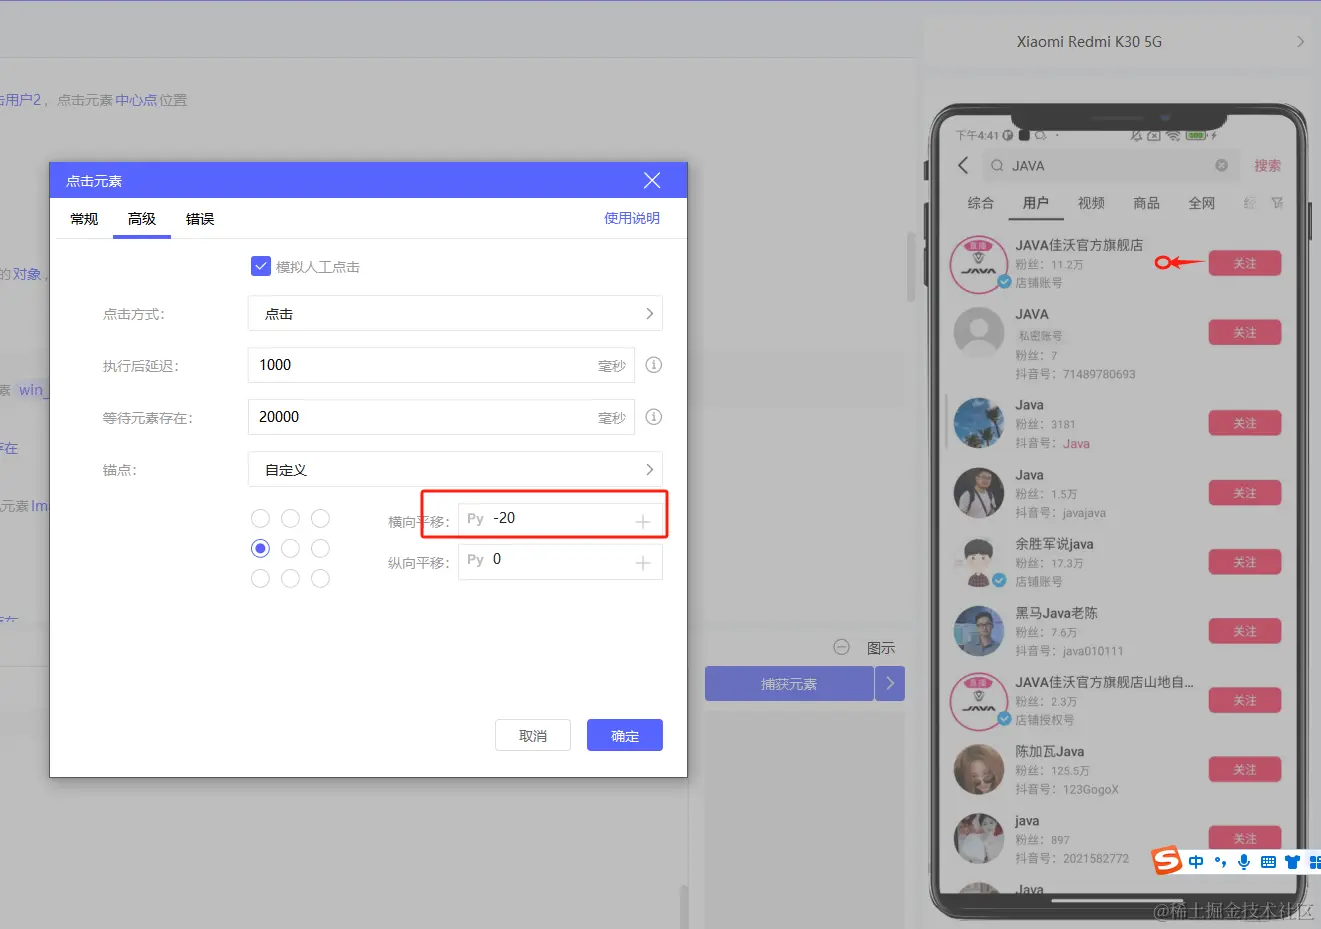Follow the 私密账号 JAVA user
The height and width of the screenshot is (929, 1321).
(1245, 332)
